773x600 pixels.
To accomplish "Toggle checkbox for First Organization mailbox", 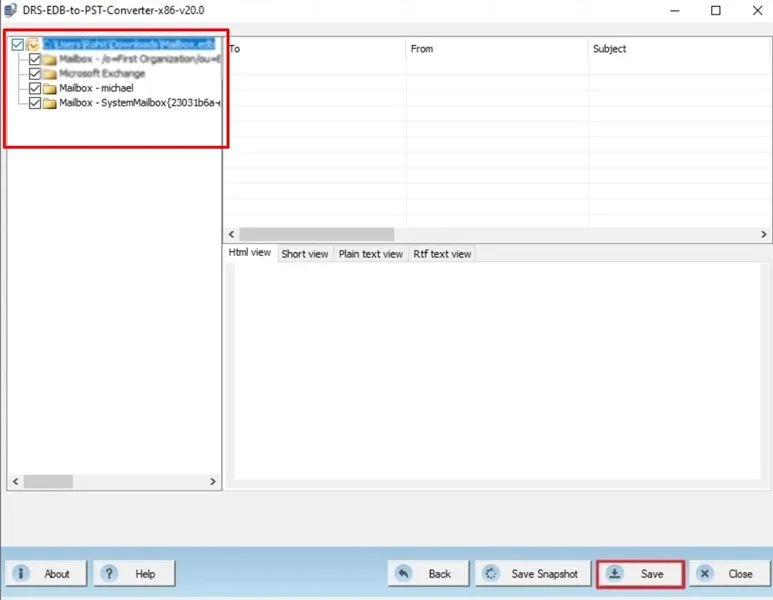I will (35, 59).
